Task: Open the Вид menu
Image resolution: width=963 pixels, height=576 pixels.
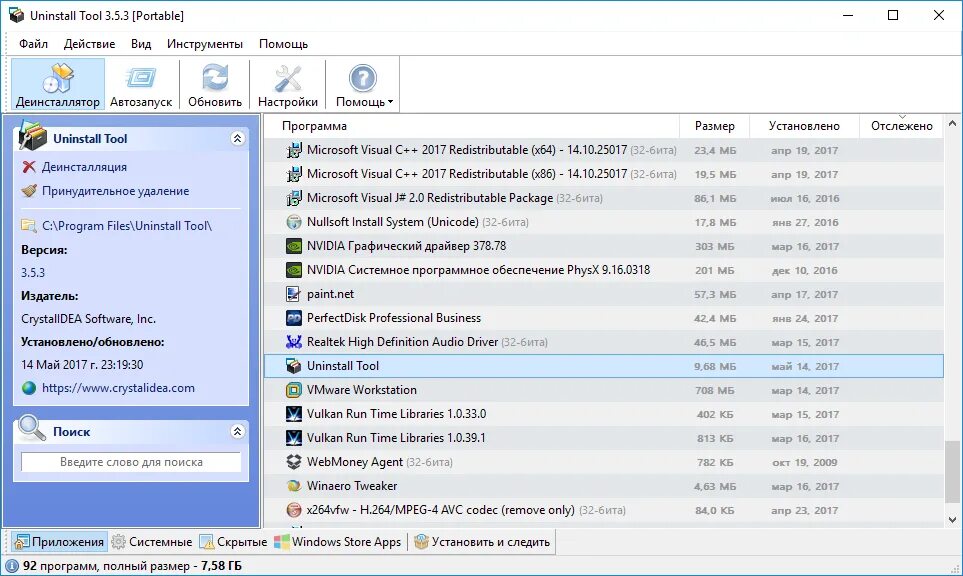Action: 141,44
